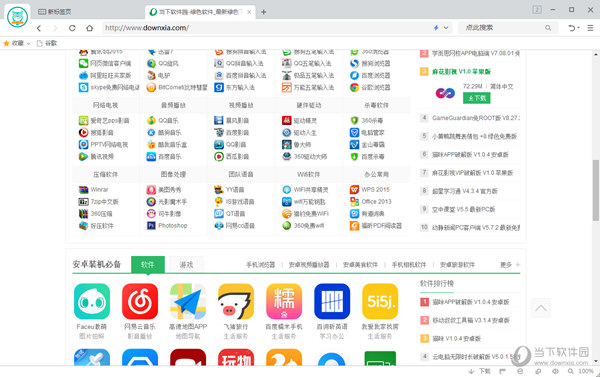The image size is (600, 377).
Task: Click the scrollbar up arrow
Action: click(x=596, y=54)
